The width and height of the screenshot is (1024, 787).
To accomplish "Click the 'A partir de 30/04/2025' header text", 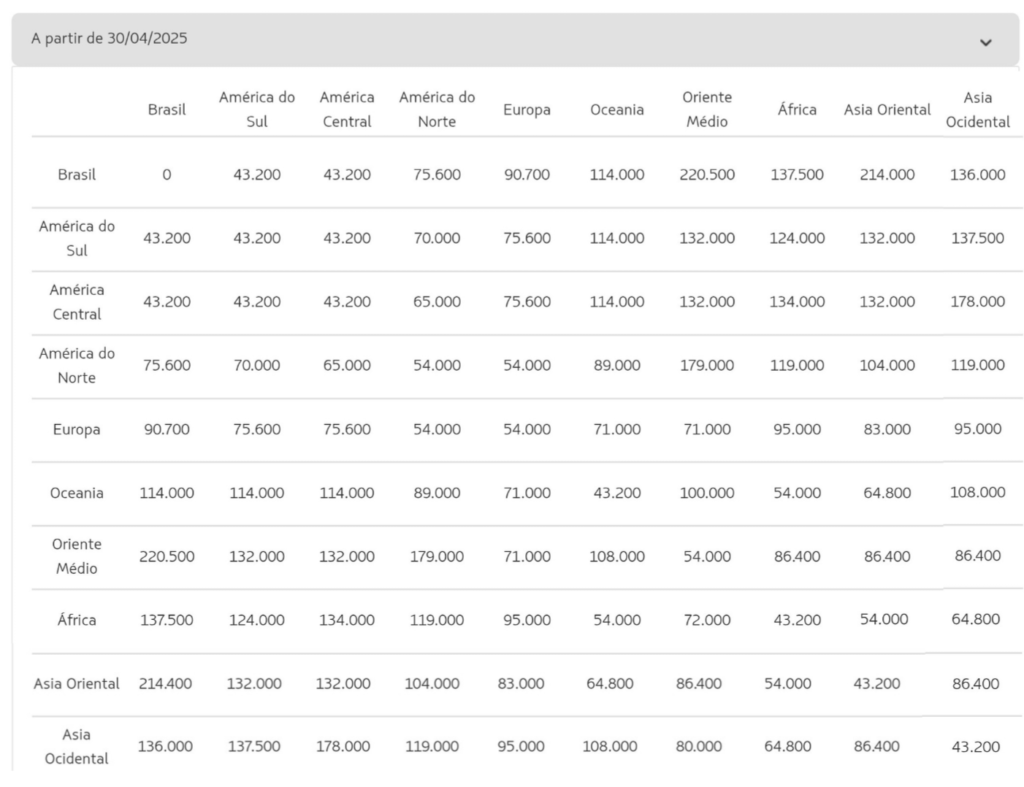I will point(110,39).
